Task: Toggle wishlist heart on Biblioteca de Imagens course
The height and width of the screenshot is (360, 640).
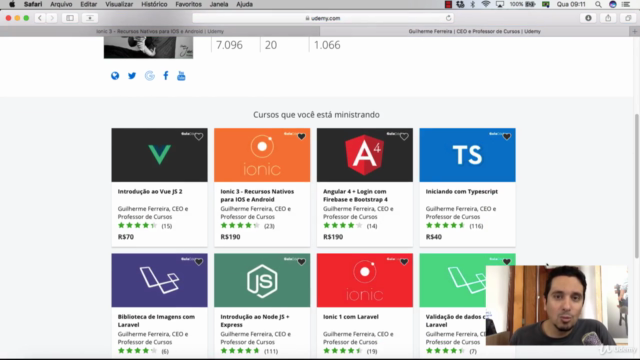Action: click(199, 262)
